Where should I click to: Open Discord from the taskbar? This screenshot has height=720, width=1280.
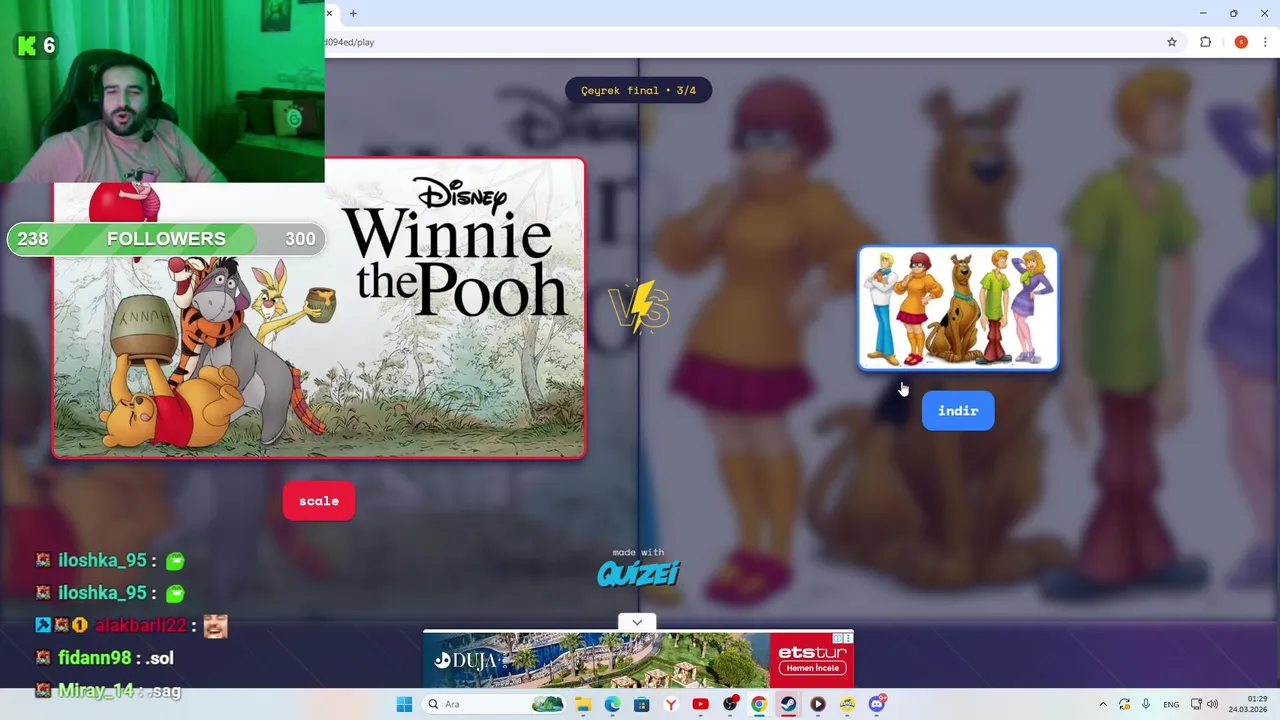point(877,704)
